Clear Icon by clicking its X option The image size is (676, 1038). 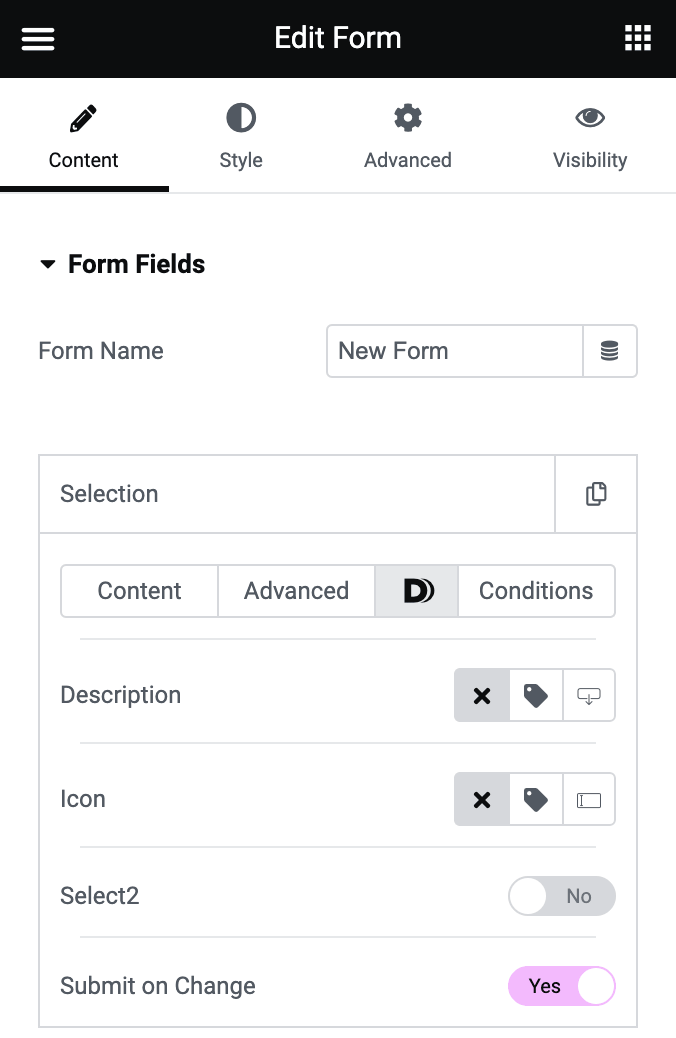pyautogui.click(x=481, y=799)
